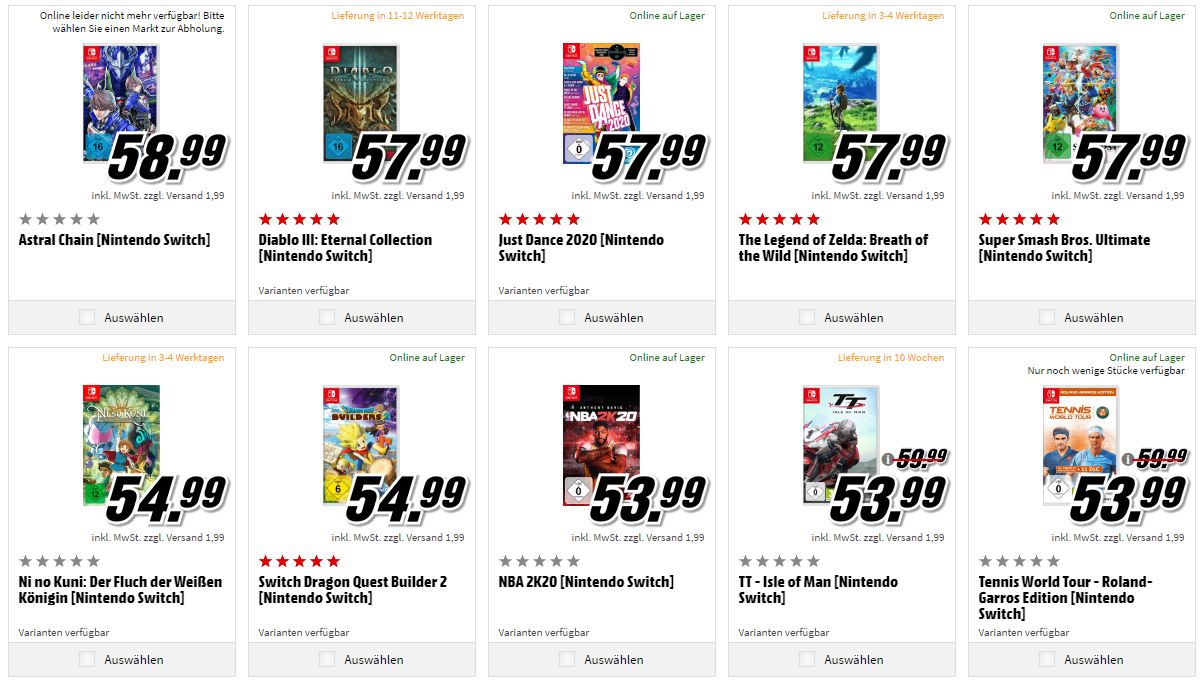Open Super Smash Bros. Ultimate product title
Screen dimensions: 1202x682
tap(1063, 248)
